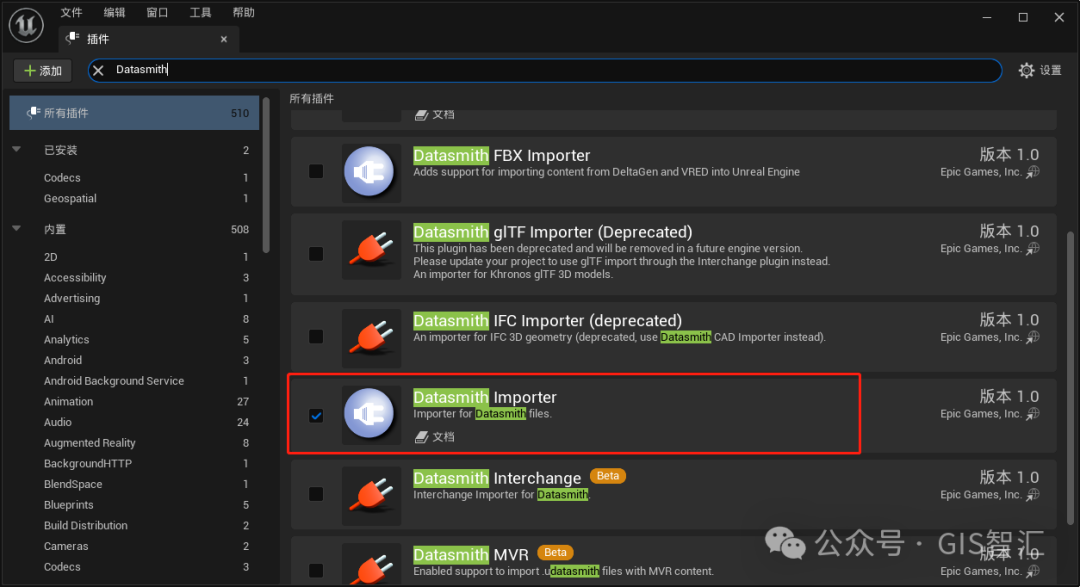Open the 文件 menu
The width and height of the screenshot is (1080, 587).
coord(71,12)
